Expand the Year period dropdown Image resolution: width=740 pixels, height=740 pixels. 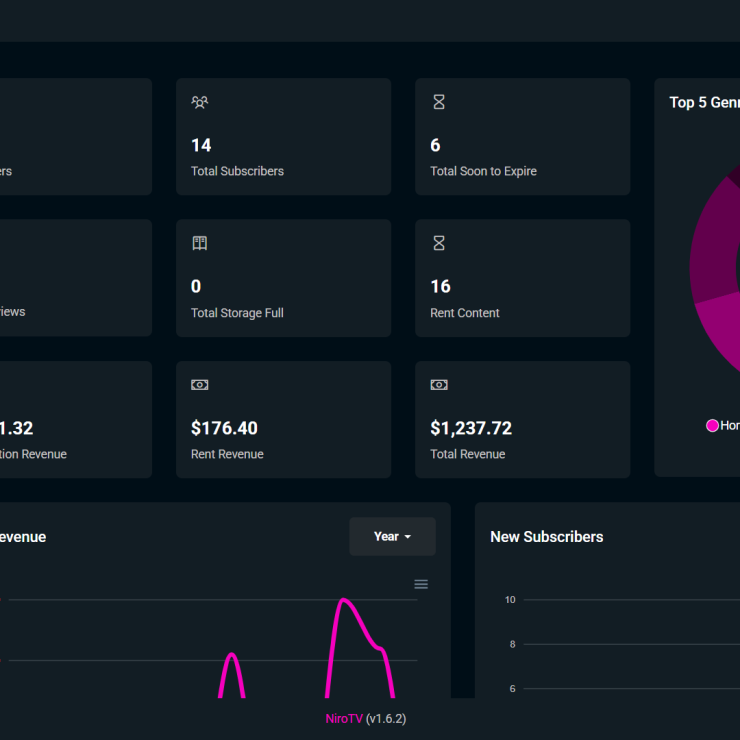click(x=392, y=537)
